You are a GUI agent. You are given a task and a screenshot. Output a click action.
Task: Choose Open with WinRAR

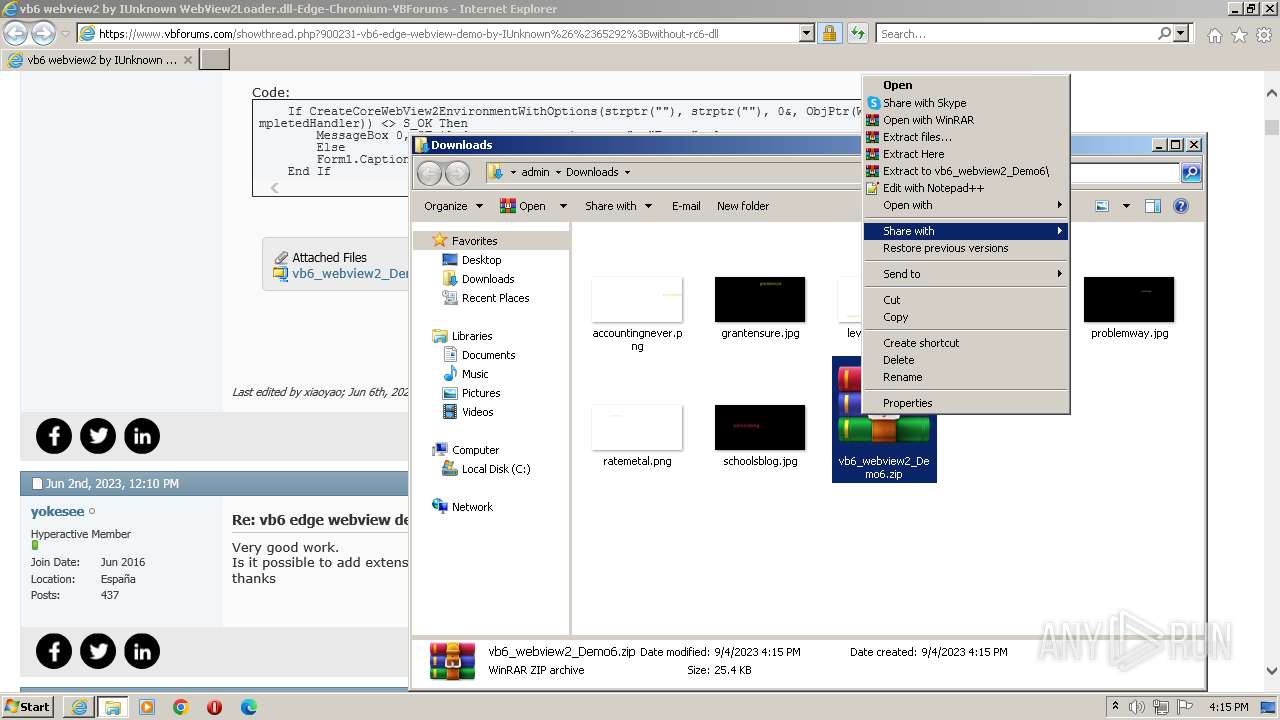pos(966,120)
